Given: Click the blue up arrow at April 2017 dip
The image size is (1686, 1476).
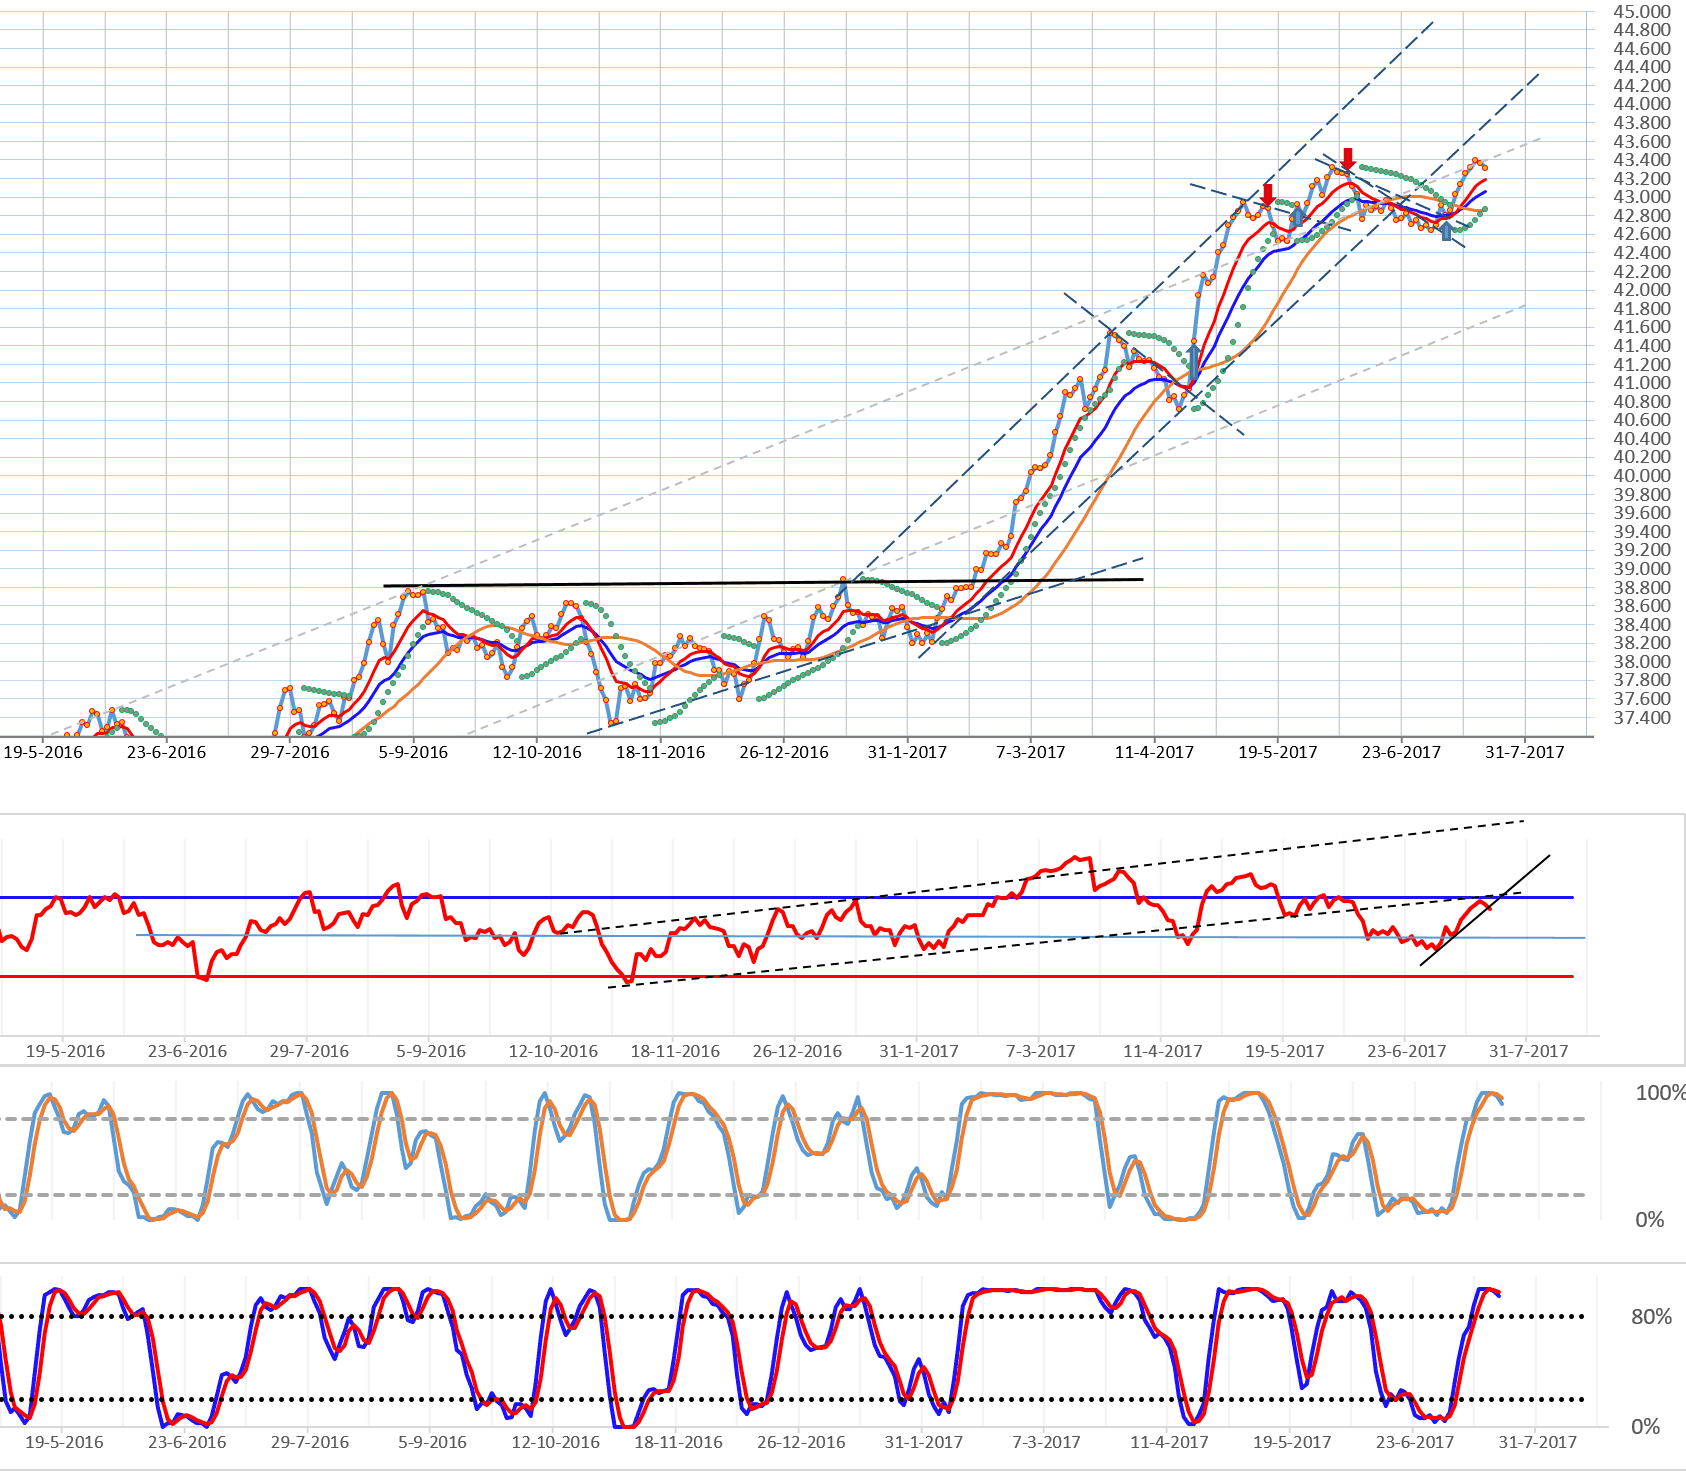Looking at the screenshot, I should click(x=1193, y=361).
